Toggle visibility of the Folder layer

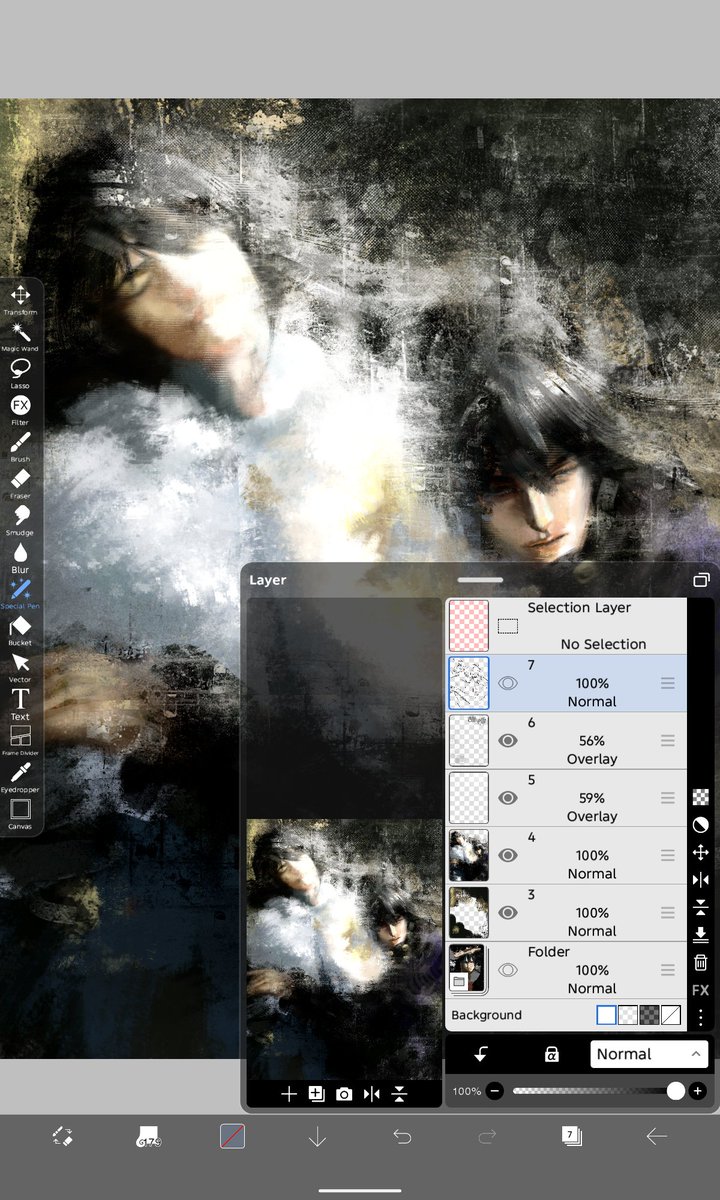coord(508,970)
